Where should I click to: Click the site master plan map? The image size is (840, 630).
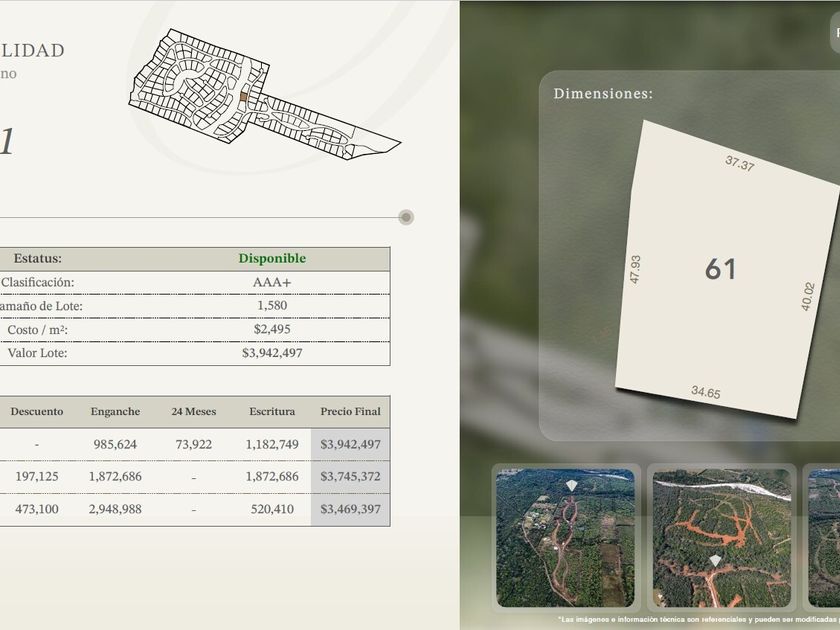pyautogui.click(x=265, y=94)
